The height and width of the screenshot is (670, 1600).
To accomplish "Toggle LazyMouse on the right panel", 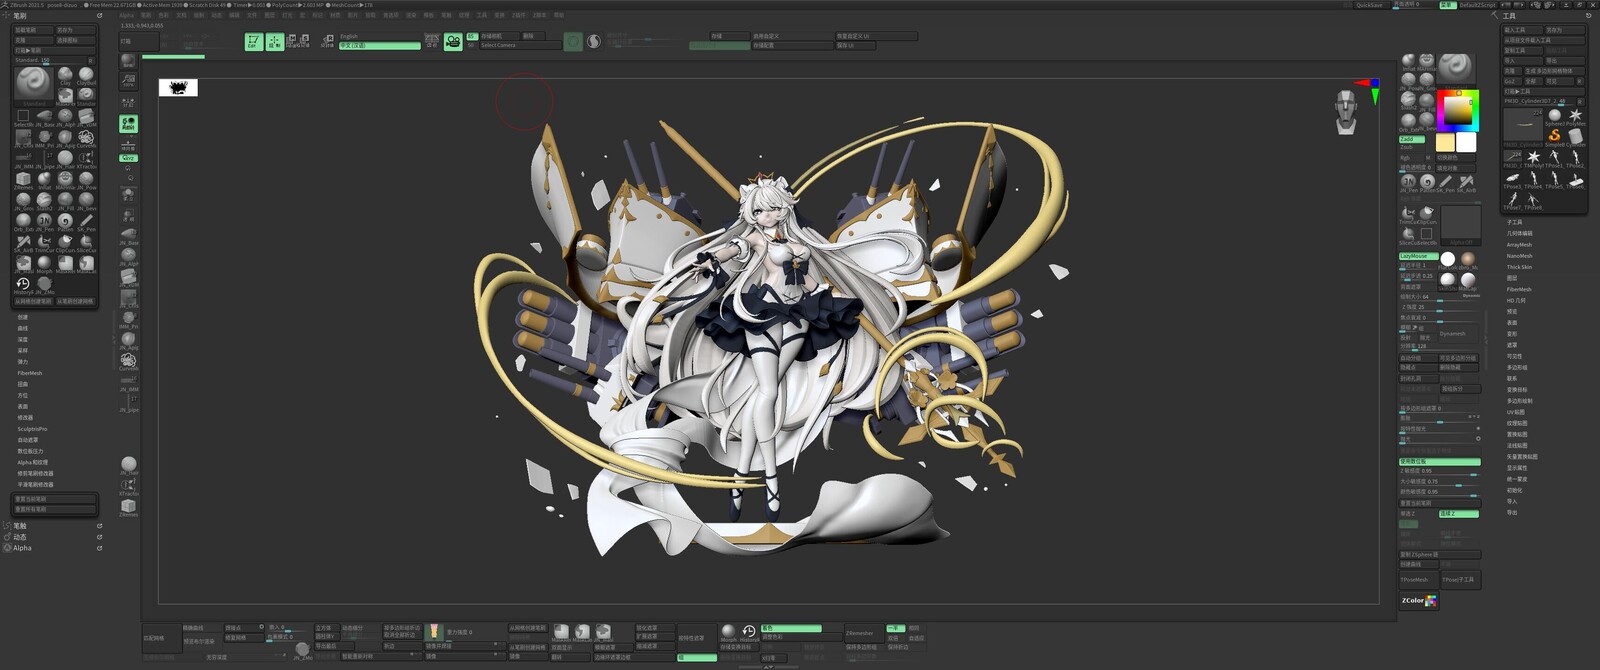I will point(1418,256).
